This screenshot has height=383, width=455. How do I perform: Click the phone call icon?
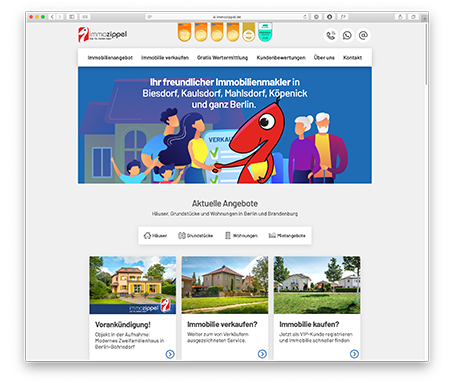click(x=331, y=35)
